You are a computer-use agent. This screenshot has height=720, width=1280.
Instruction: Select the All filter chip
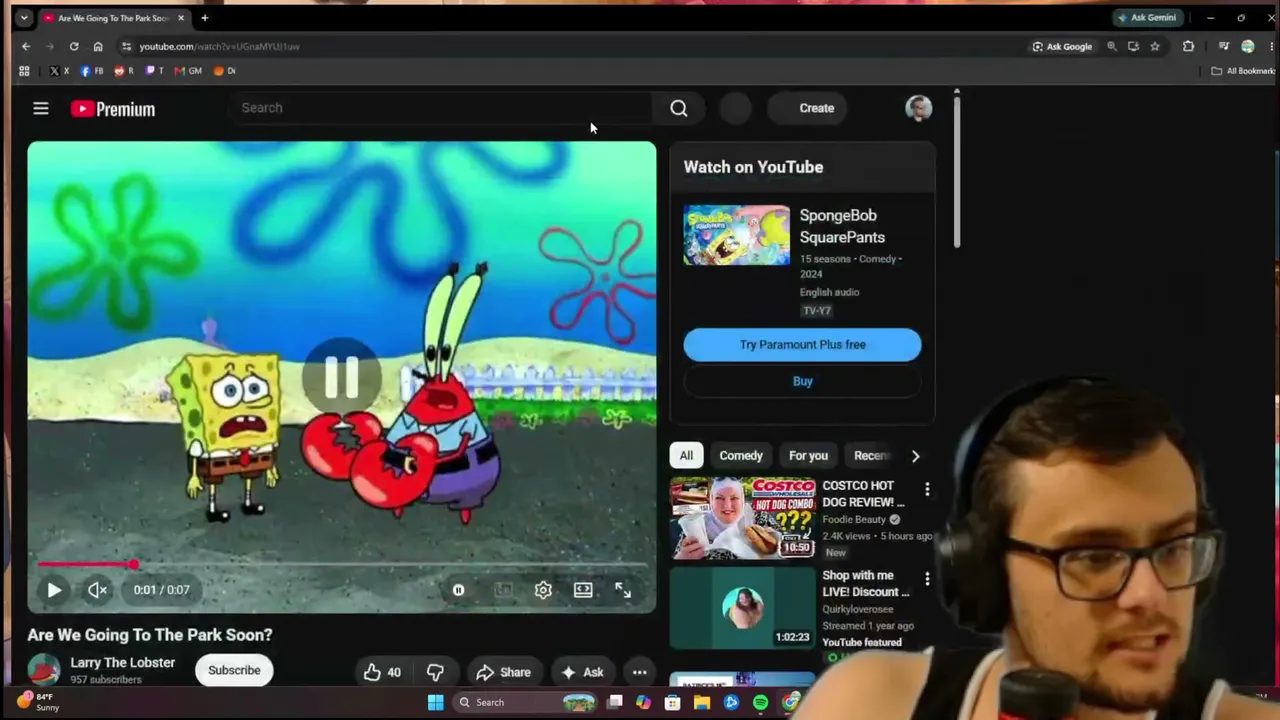coord(686,456)
